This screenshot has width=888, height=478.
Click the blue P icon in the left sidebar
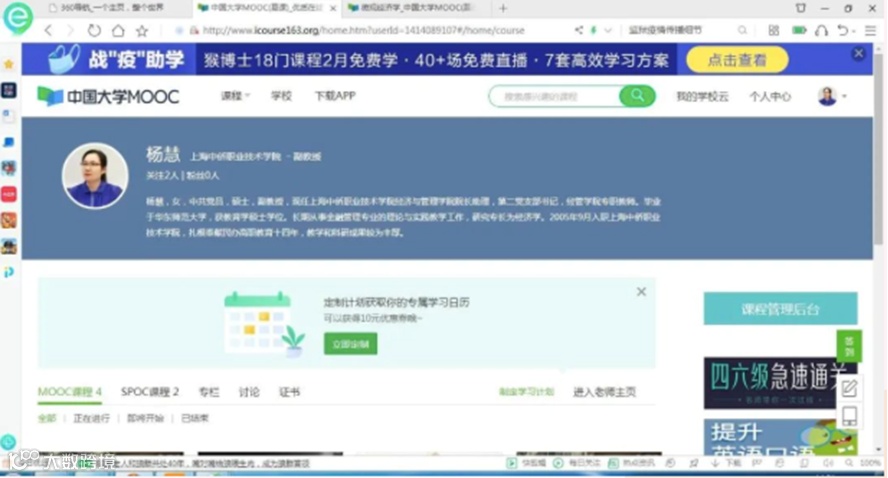(x=9, y=272)
